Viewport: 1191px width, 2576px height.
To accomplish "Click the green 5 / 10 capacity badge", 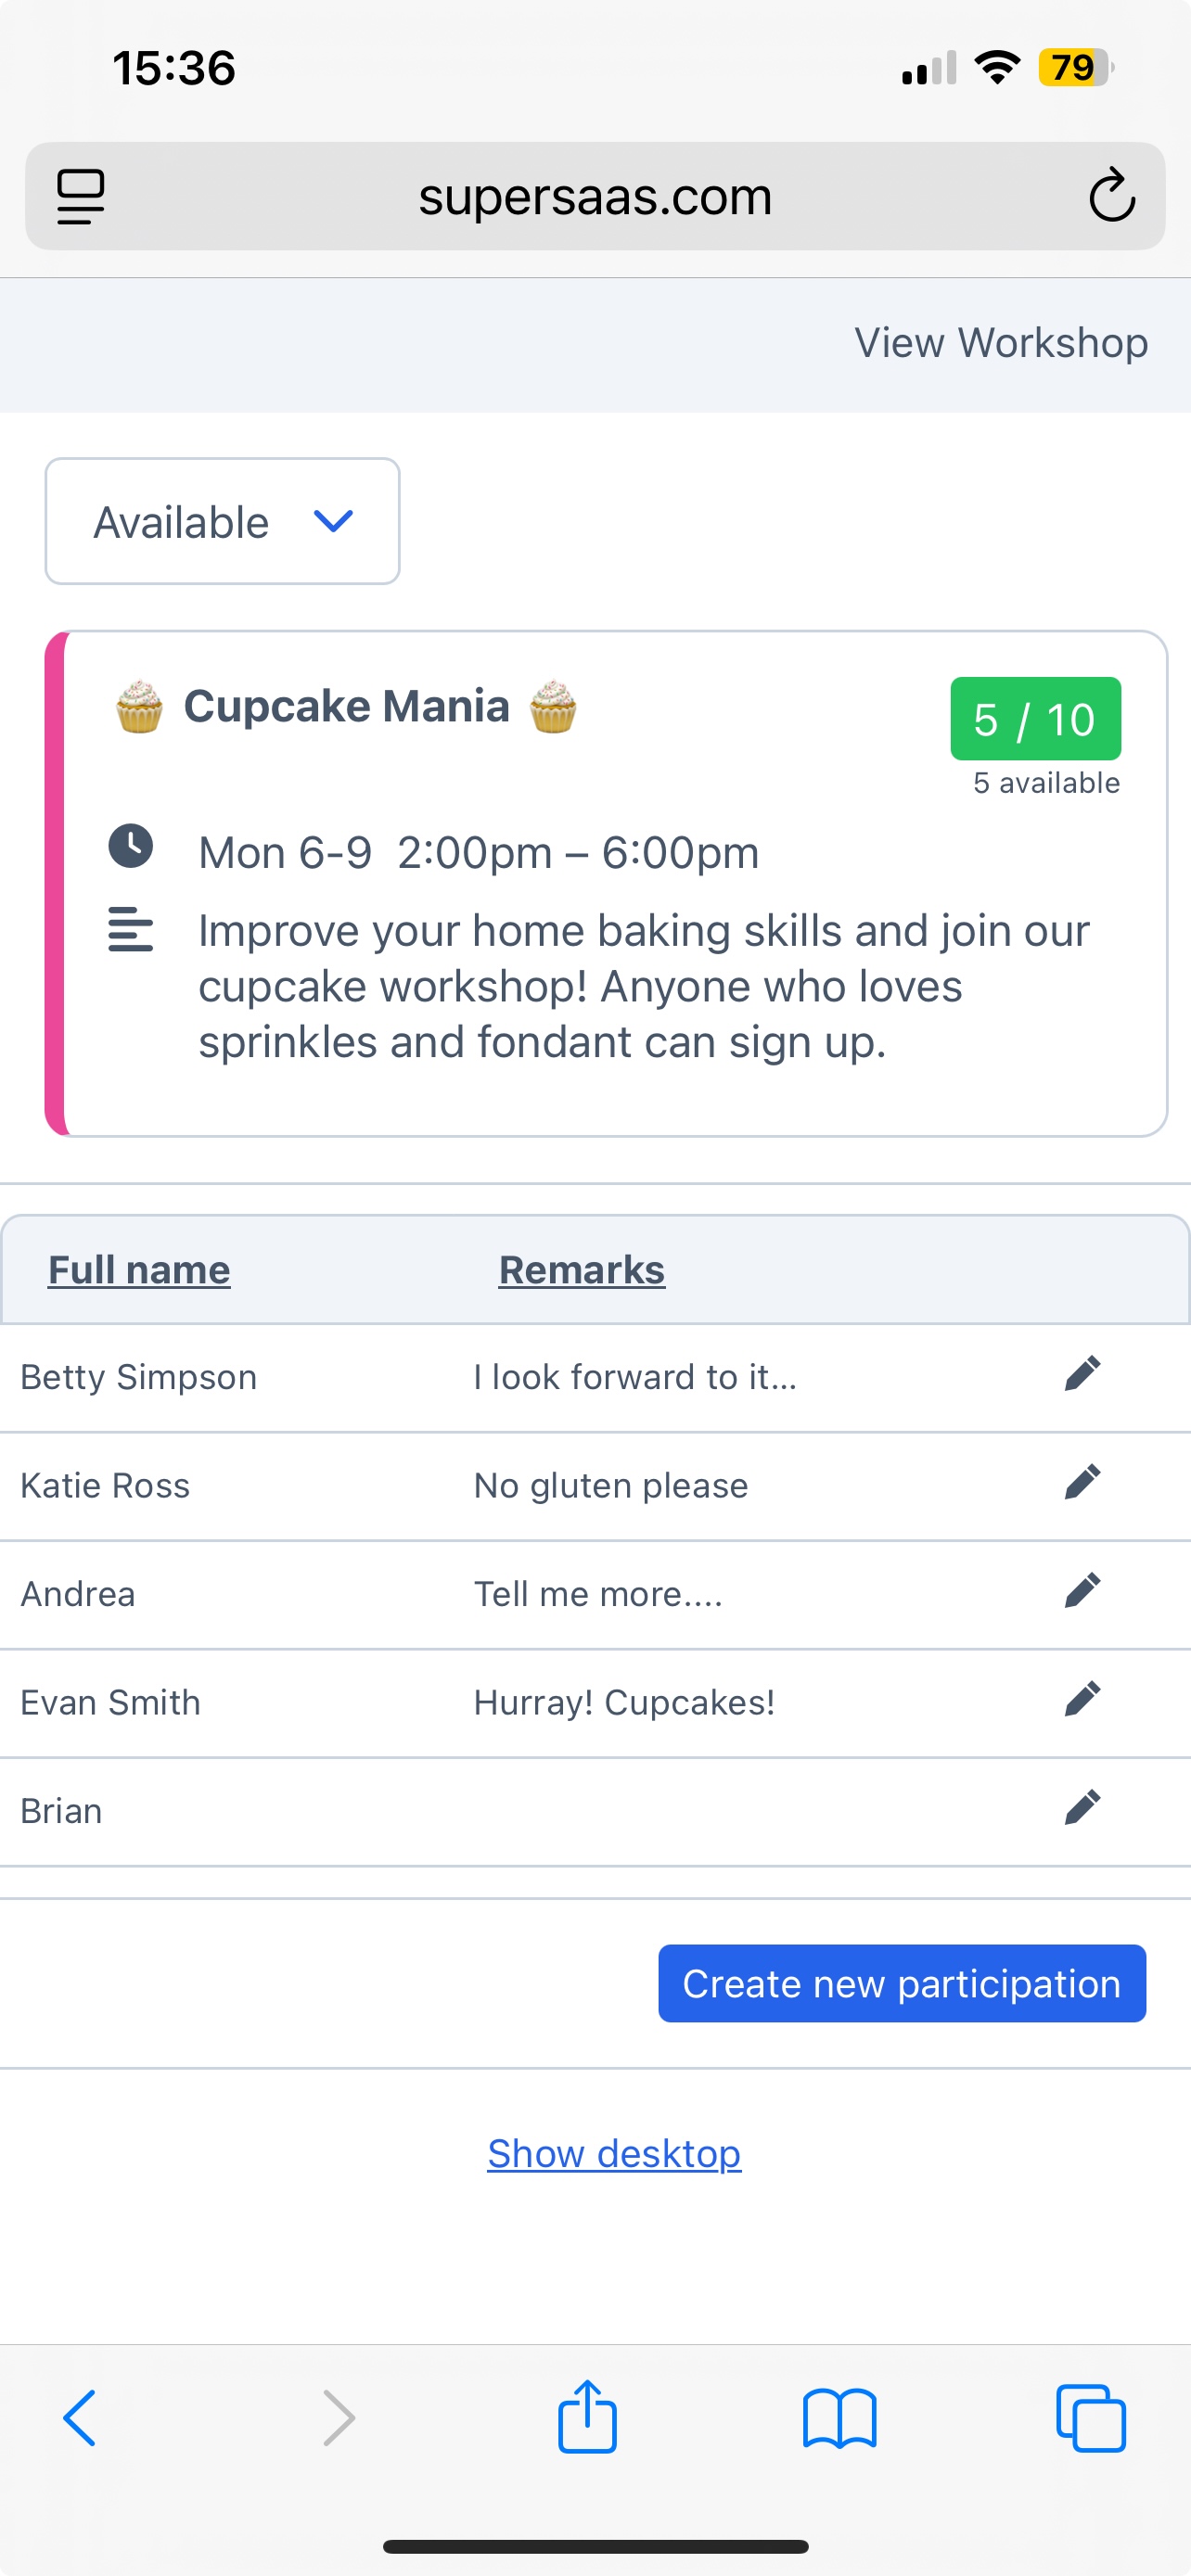I will coord(1035,719).
